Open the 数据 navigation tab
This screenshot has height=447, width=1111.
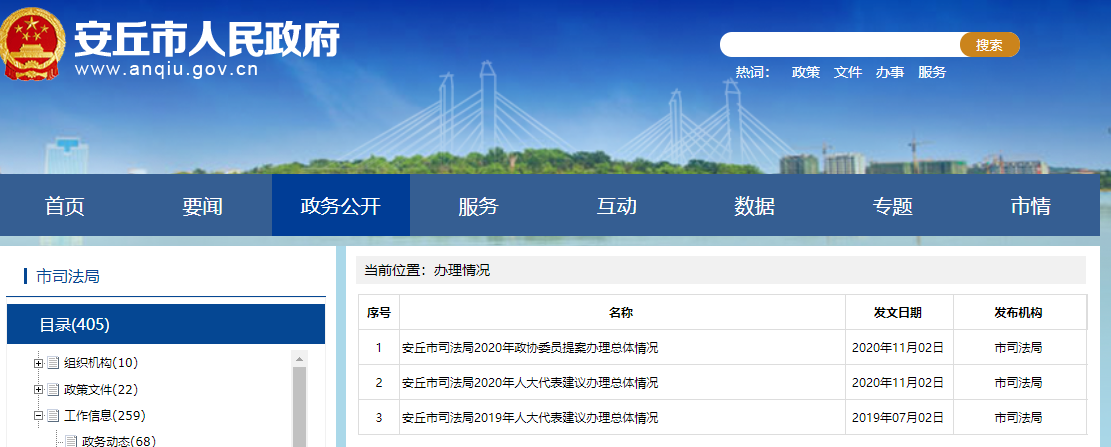coord(754,205)
